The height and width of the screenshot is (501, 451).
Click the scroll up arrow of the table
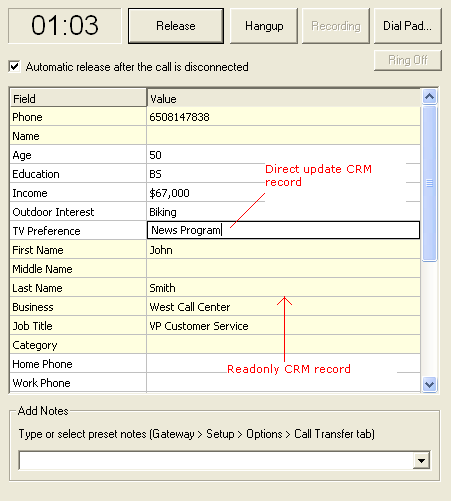(x=429, y=97)
